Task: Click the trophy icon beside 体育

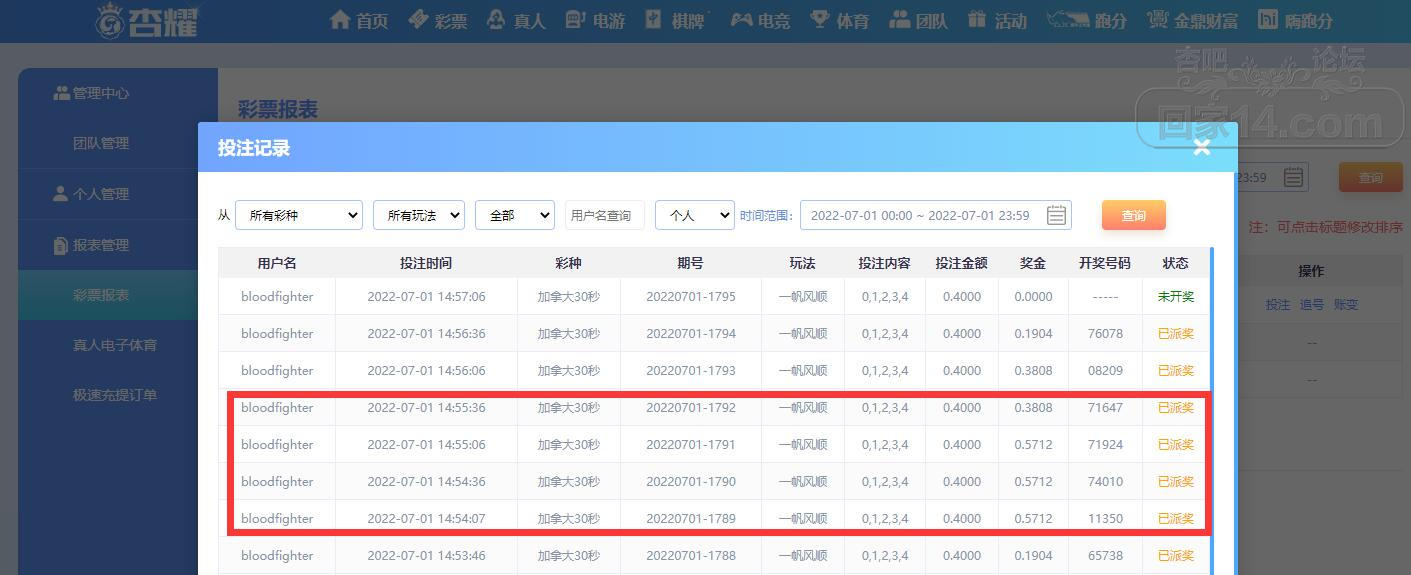Action: click(820, 19)
